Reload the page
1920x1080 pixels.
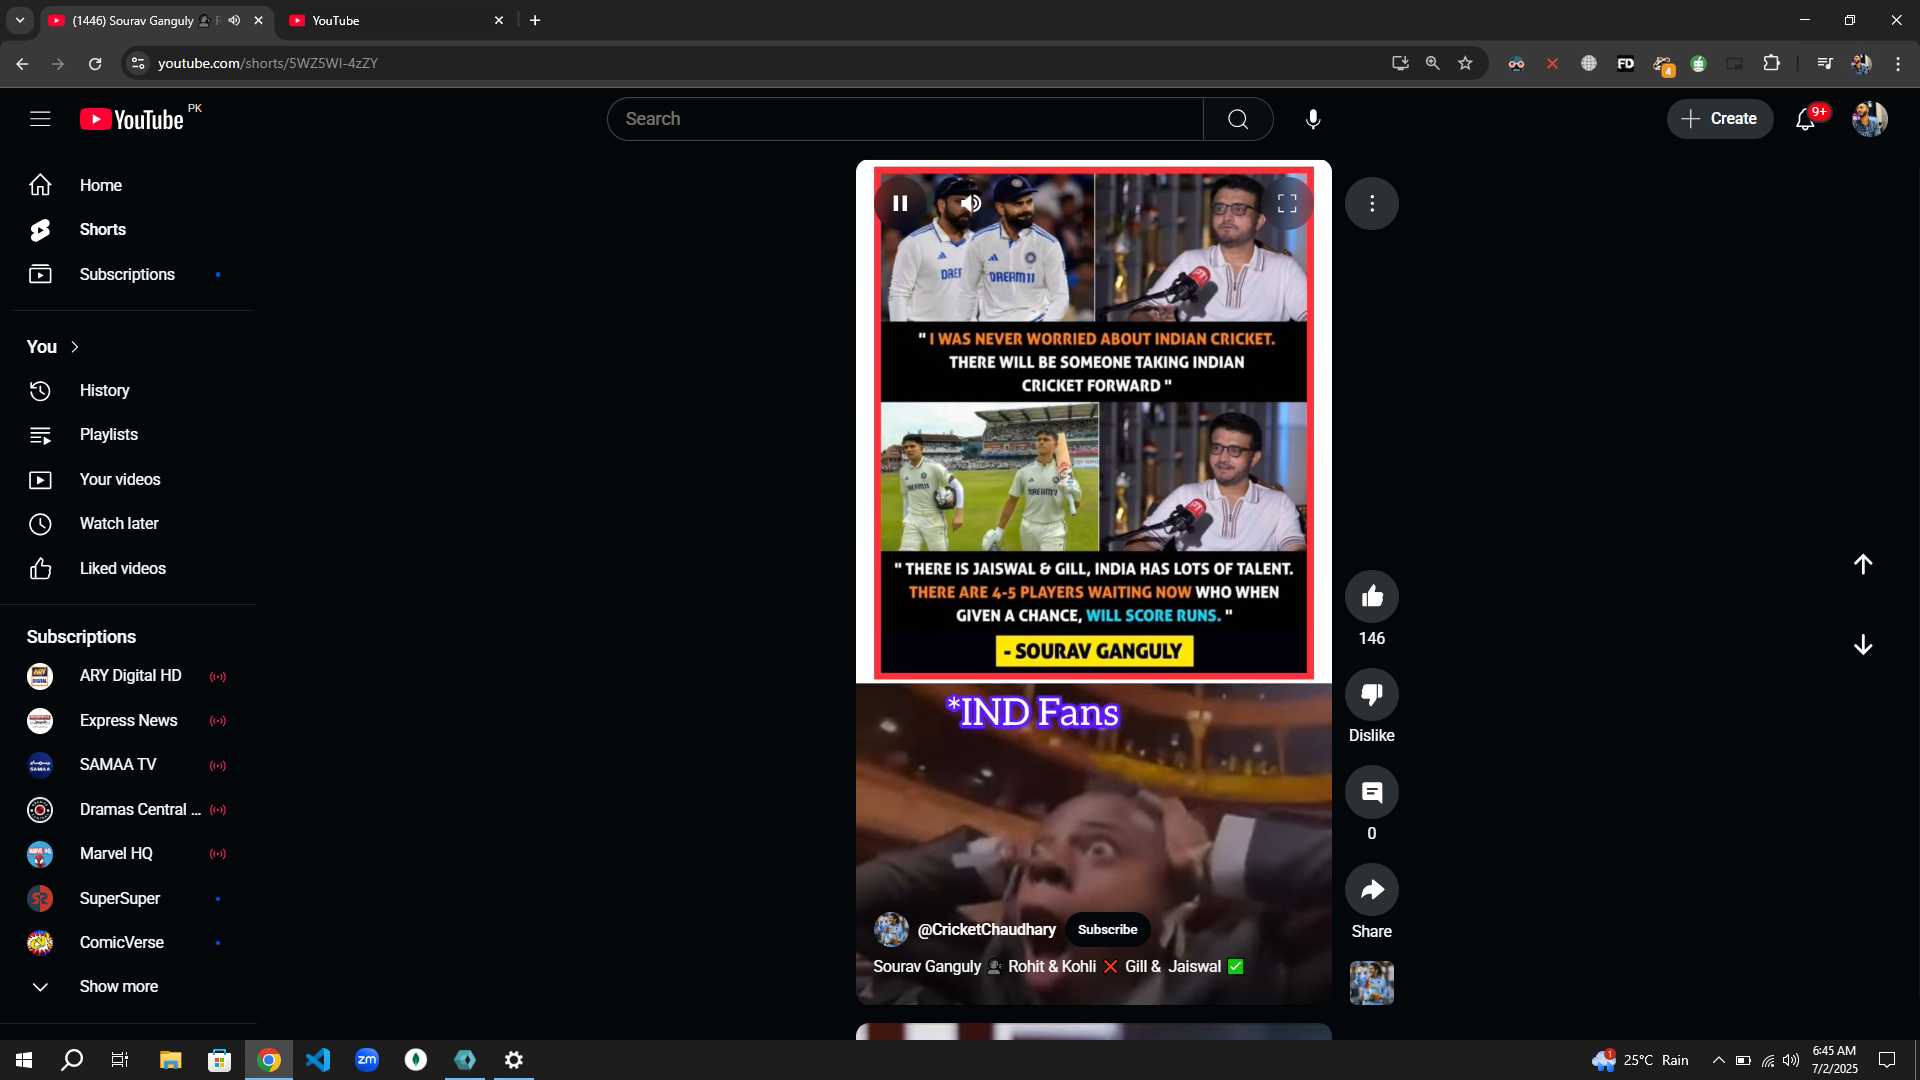pos(95,63)
